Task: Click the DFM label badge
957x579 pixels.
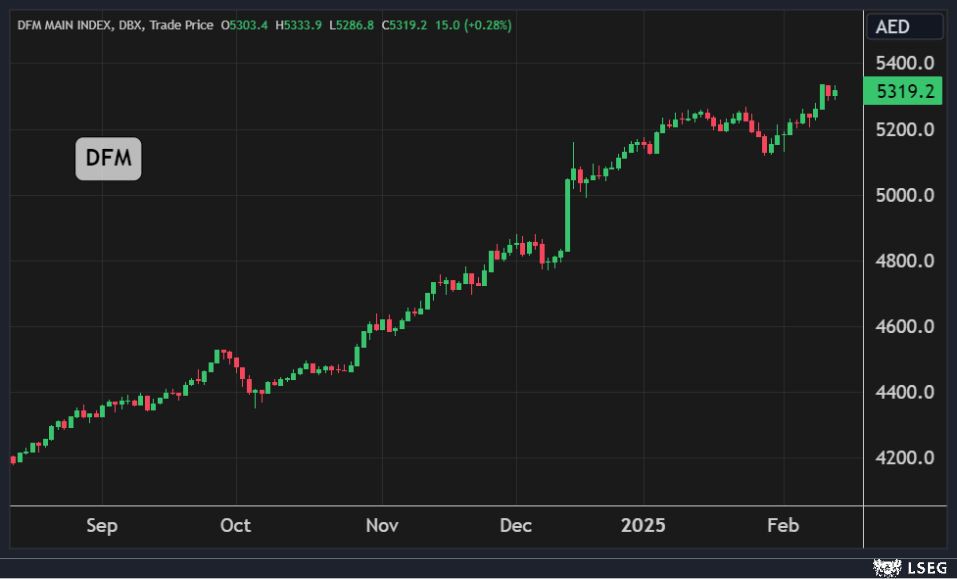Action: point(108,159)
